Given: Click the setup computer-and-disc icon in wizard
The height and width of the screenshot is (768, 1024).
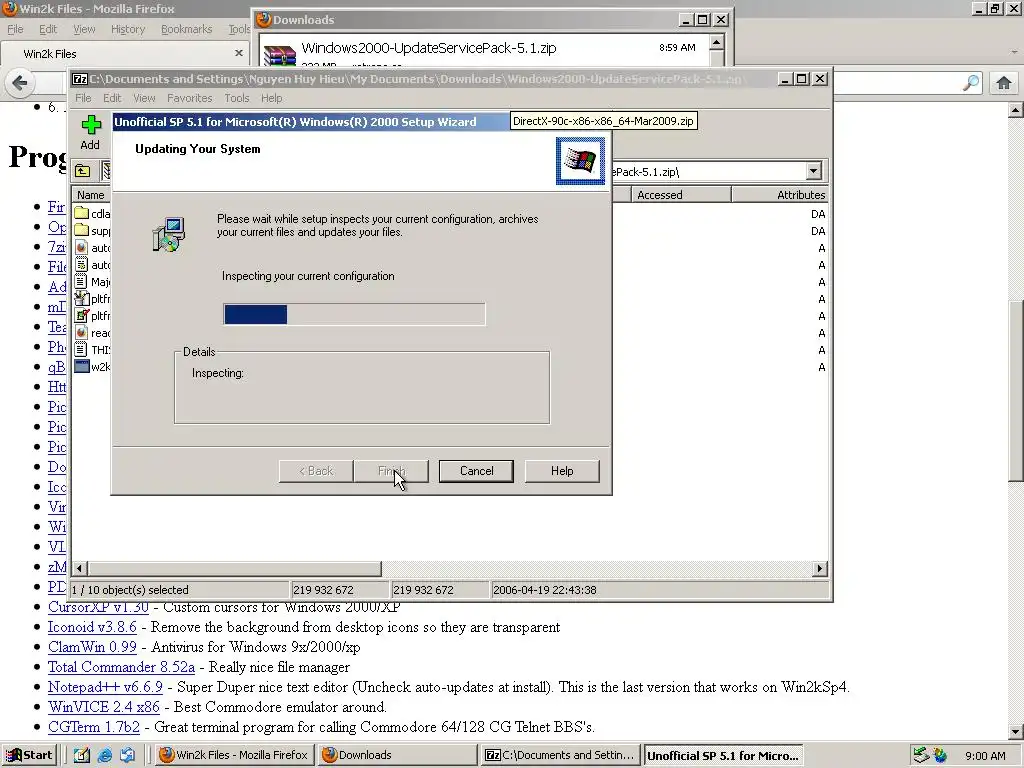Looking at the screenshot, I should [168, 234].
